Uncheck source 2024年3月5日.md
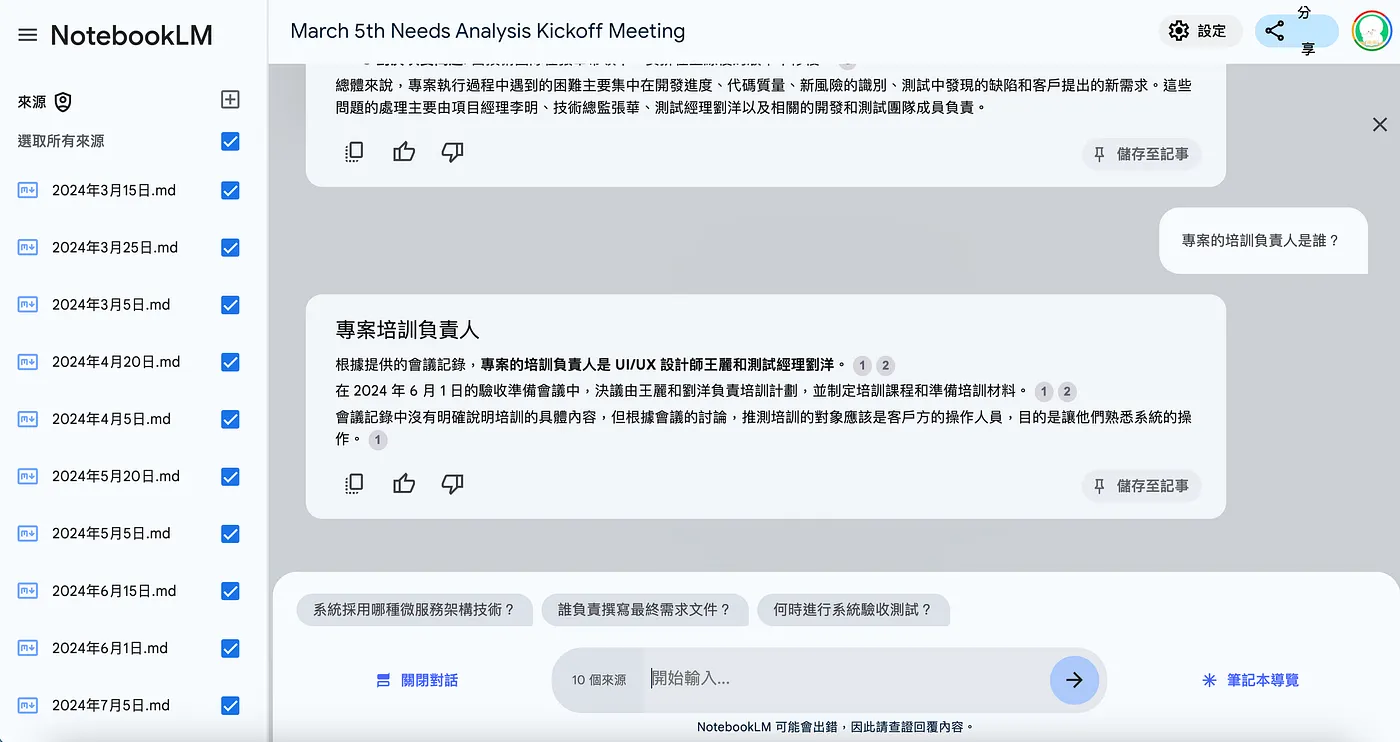 (x=230, y=305)
